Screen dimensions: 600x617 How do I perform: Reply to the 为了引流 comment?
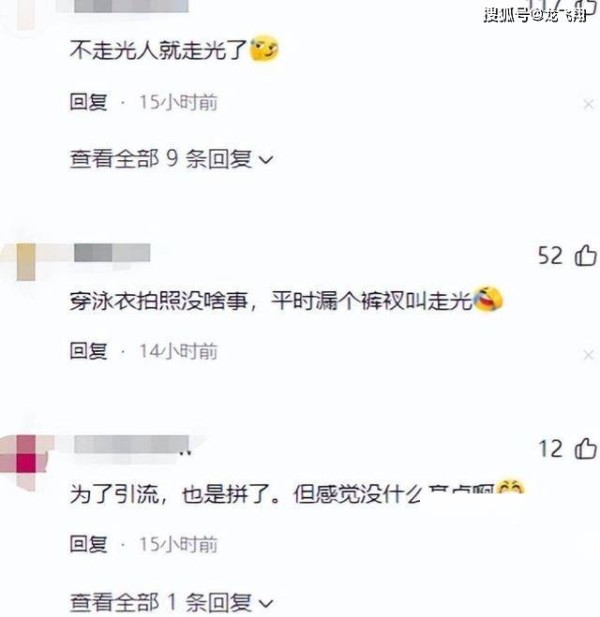pyautogui.click(x=89, y=544)
